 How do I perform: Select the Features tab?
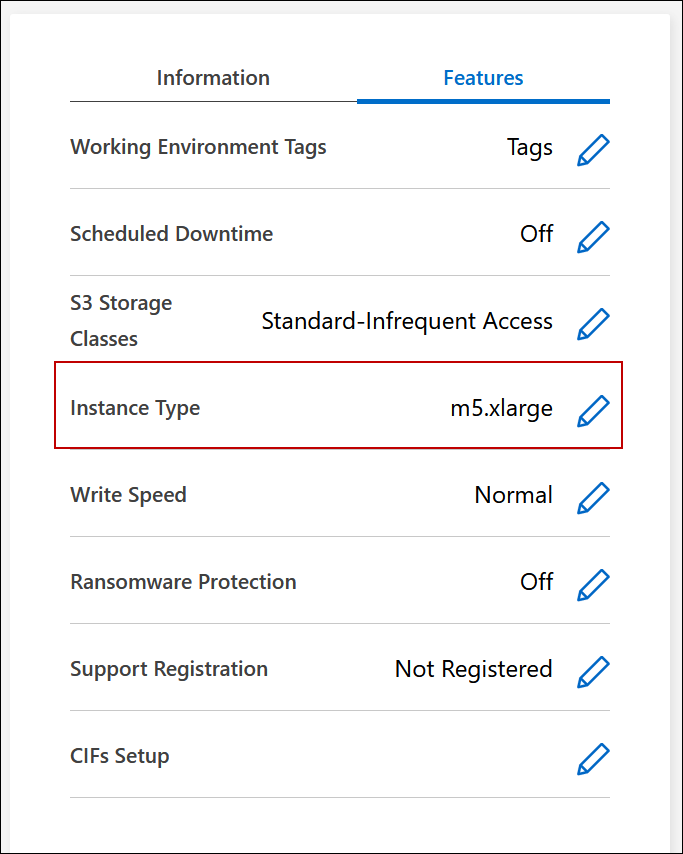(x=483, y=78)
